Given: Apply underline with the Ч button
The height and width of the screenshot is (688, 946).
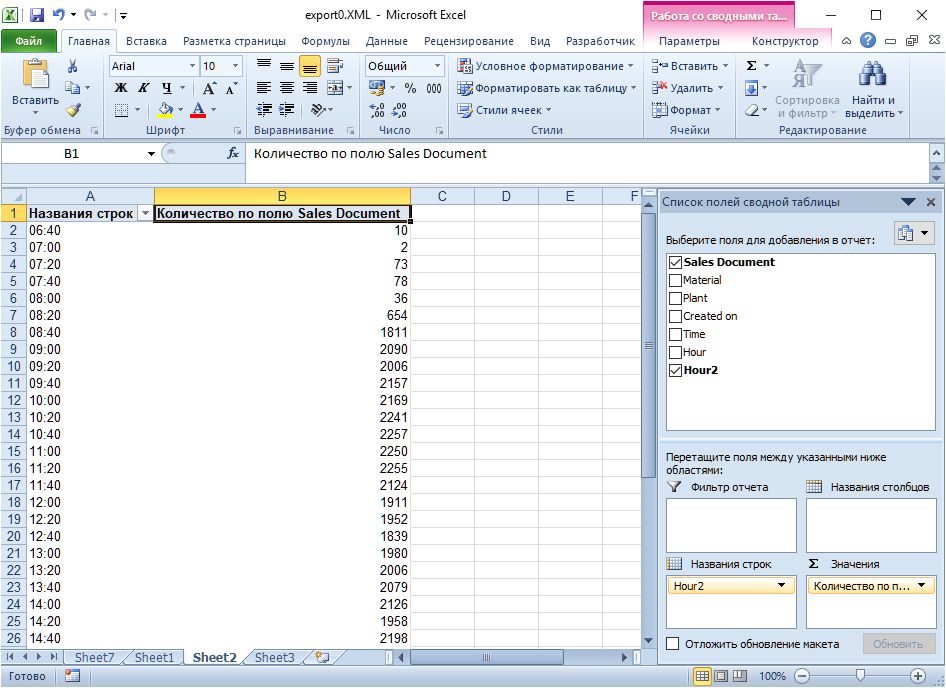Looking at the screenshot, I should pos(167,88).
